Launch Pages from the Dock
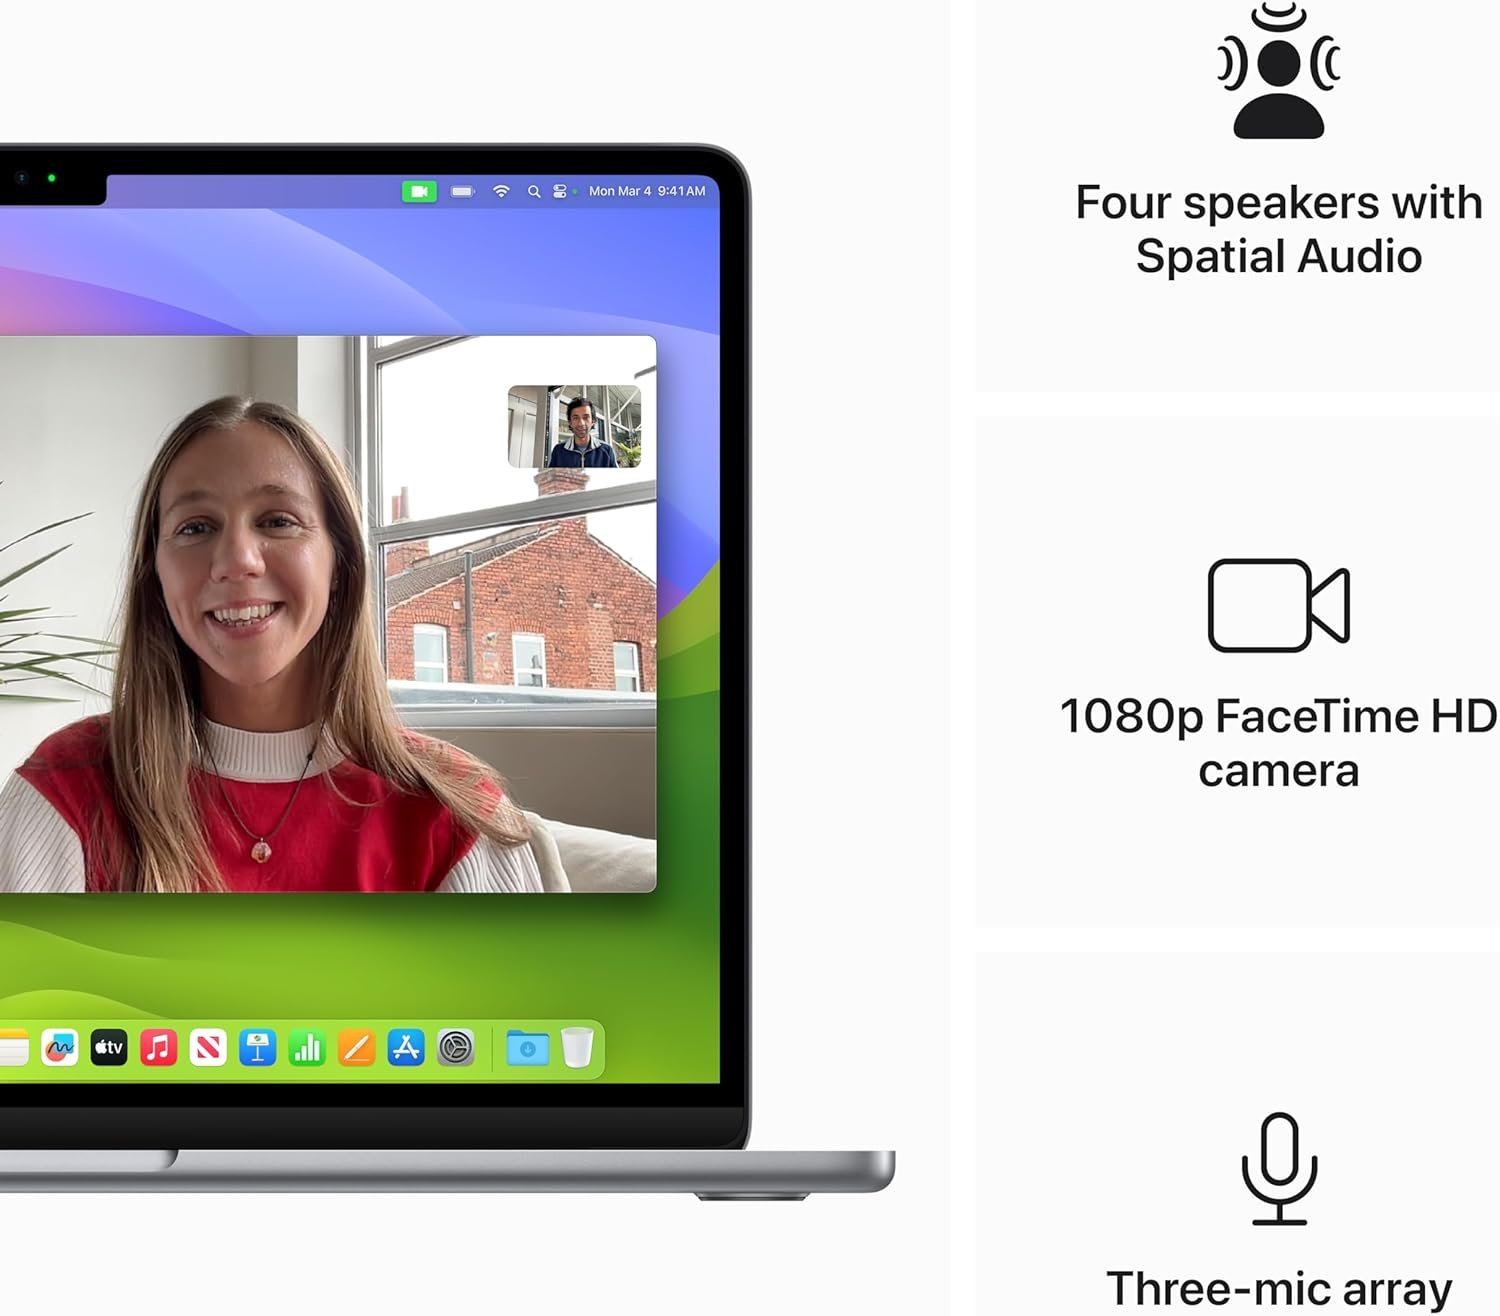This screenshot has height=1316, width=1500. click(356, 1048)
